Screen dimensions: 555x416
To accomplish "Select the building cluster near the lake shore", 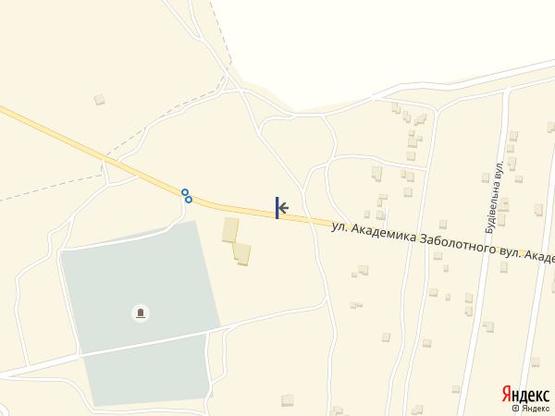I will (410, 116).
